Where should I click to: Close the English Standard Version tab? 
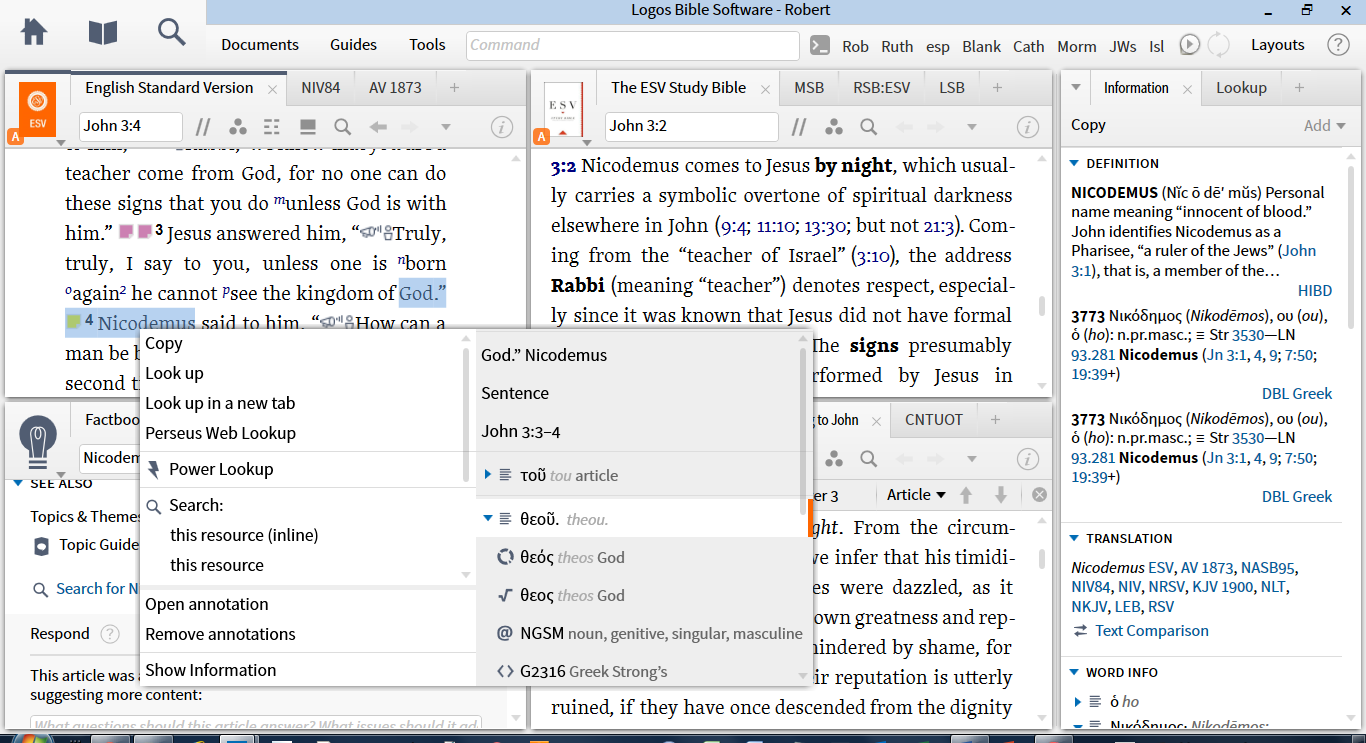point(272,89)
